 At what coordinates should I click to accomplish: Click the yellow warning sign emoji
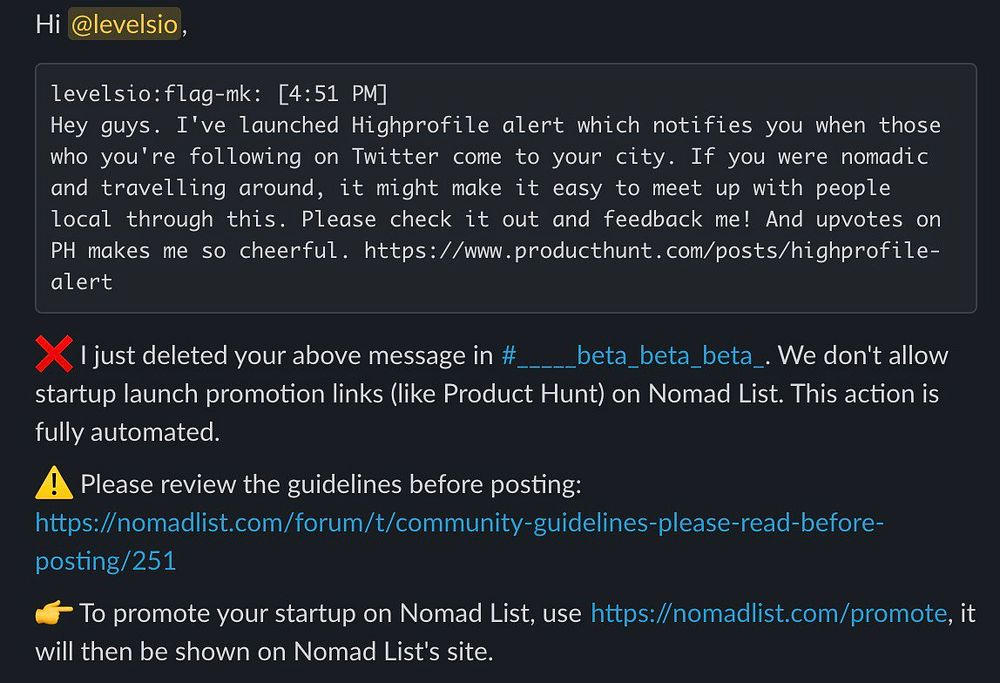pyautogui.click(x=54, y=485)
